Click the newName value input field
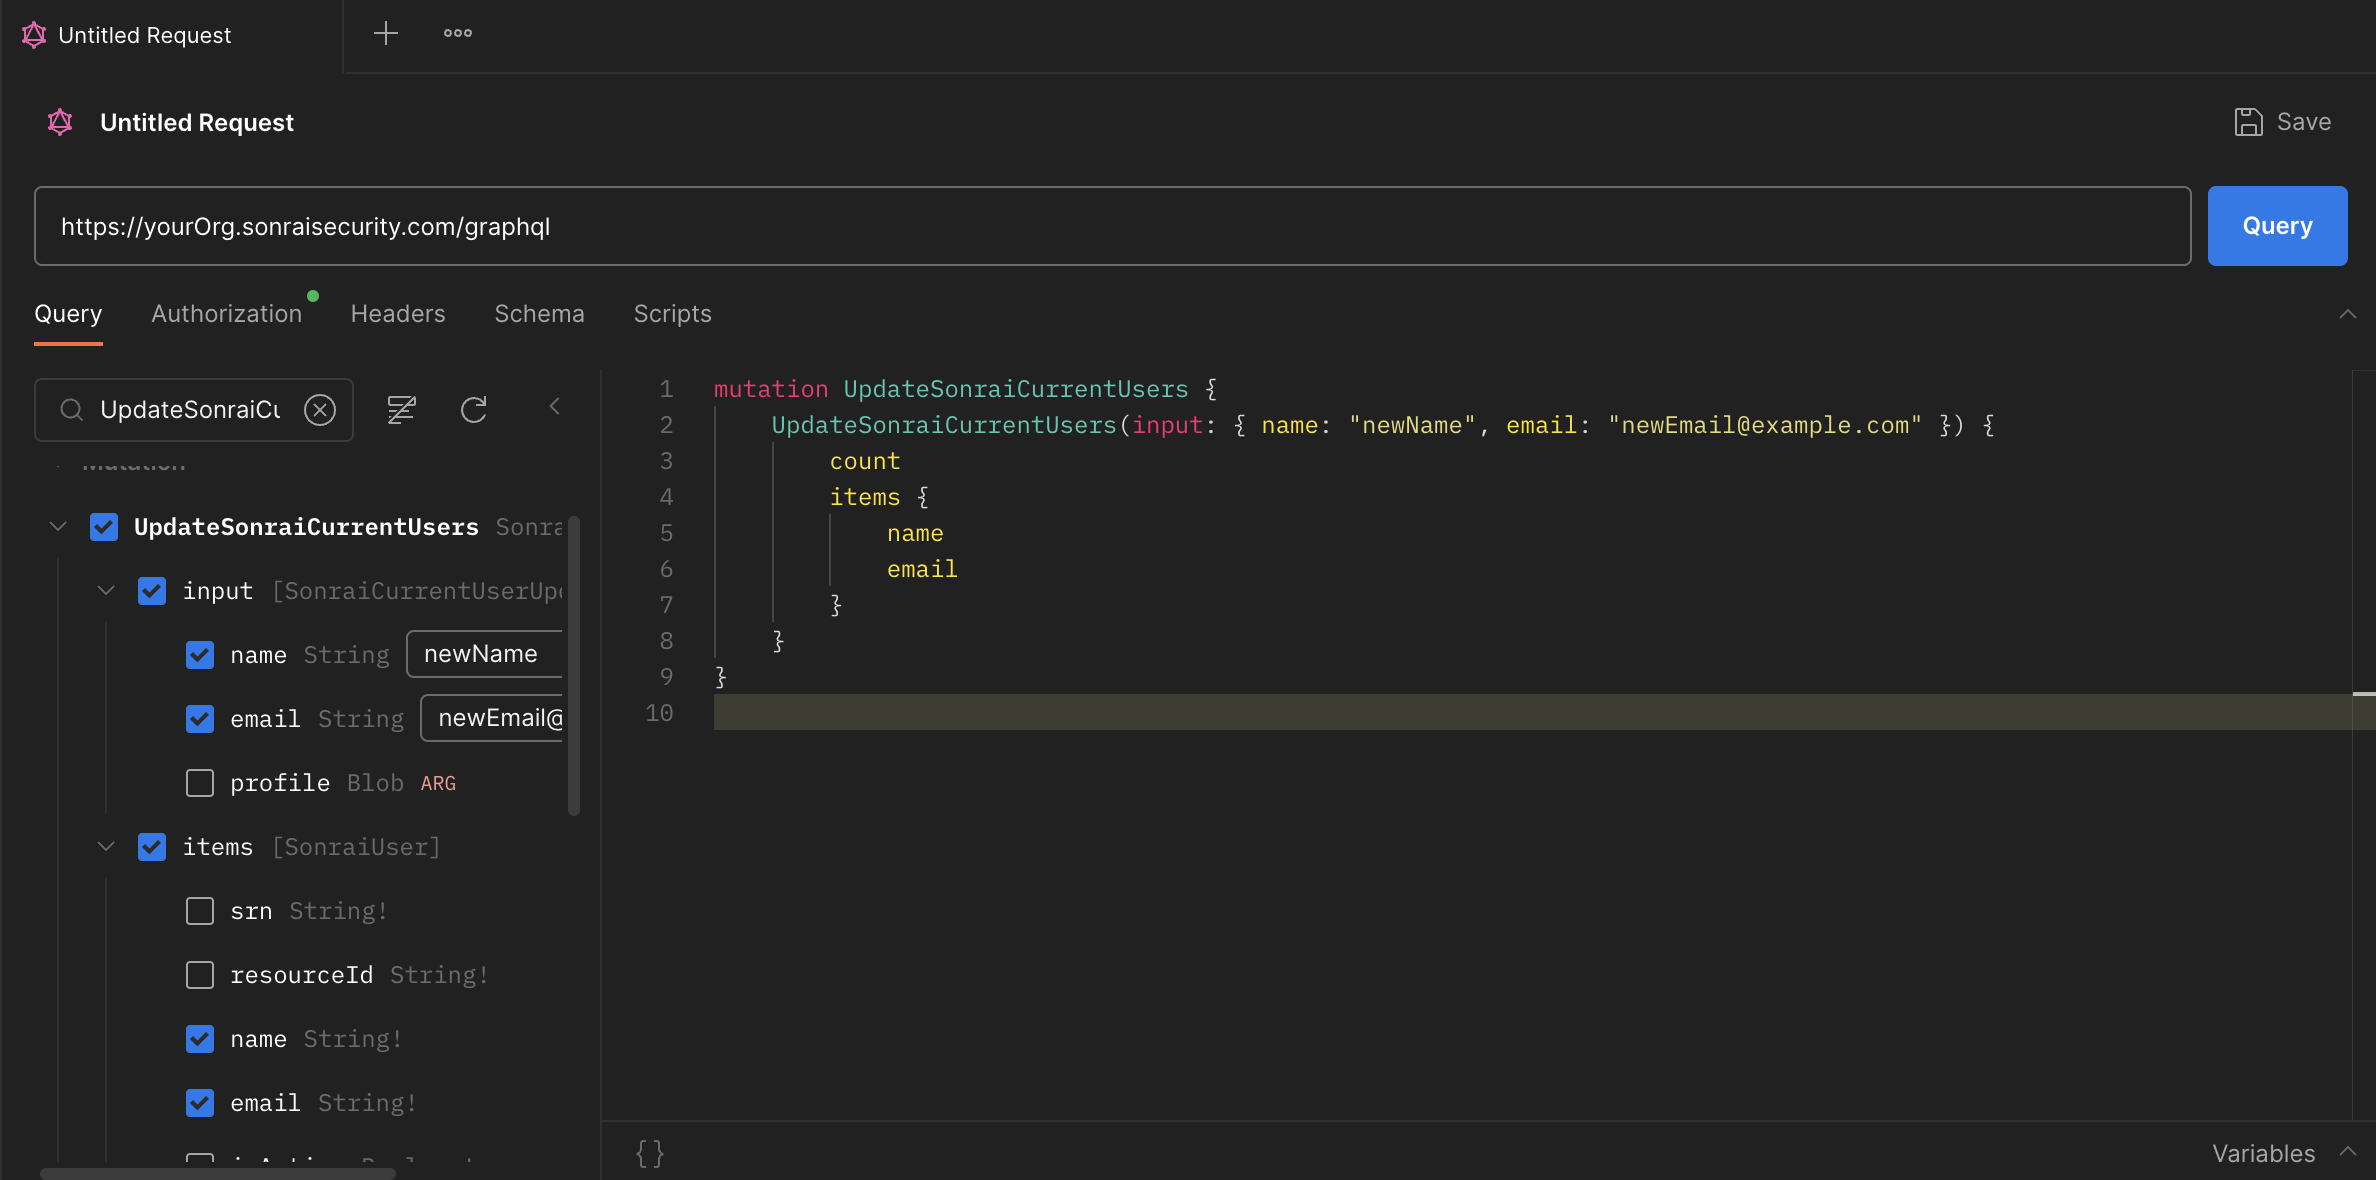Image resolution: width=2376 pixels, height=1180 pixels. pyautogui.click(x=484, y=654)
